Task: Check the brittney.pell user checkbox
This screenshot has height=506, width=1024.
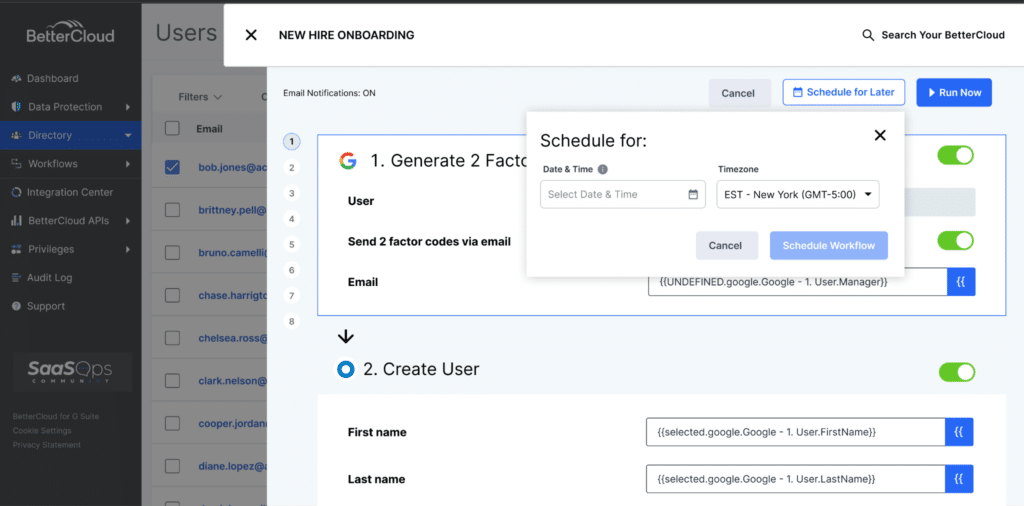Action: [x=172, y=210]
